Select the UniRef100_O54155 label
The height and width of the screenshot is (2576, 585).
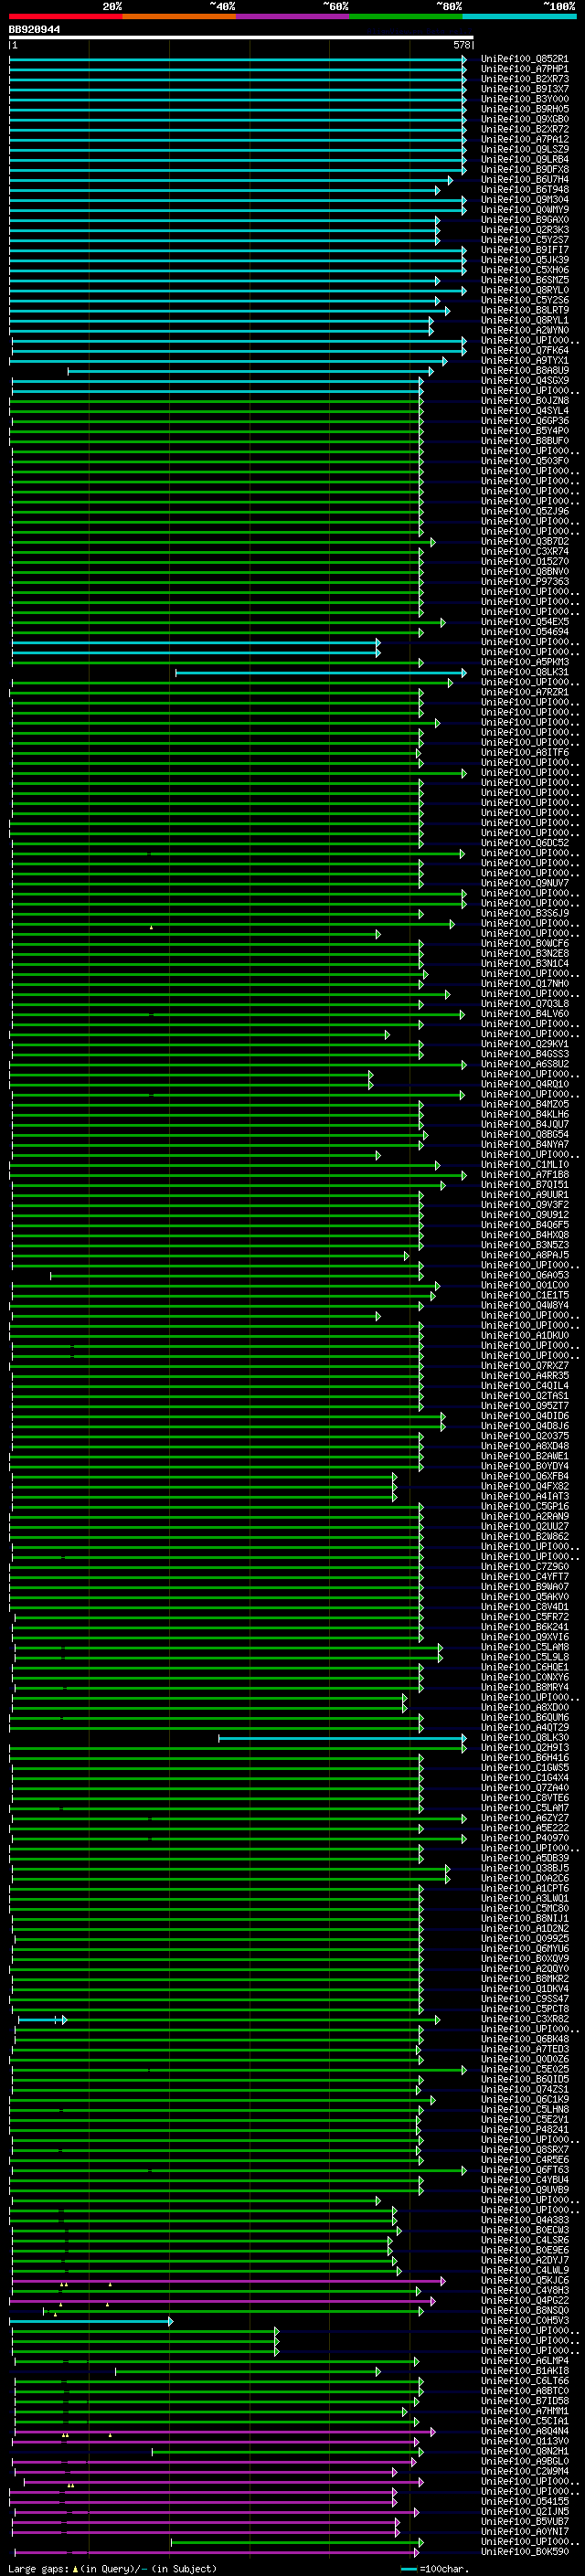coord(525,2501)
